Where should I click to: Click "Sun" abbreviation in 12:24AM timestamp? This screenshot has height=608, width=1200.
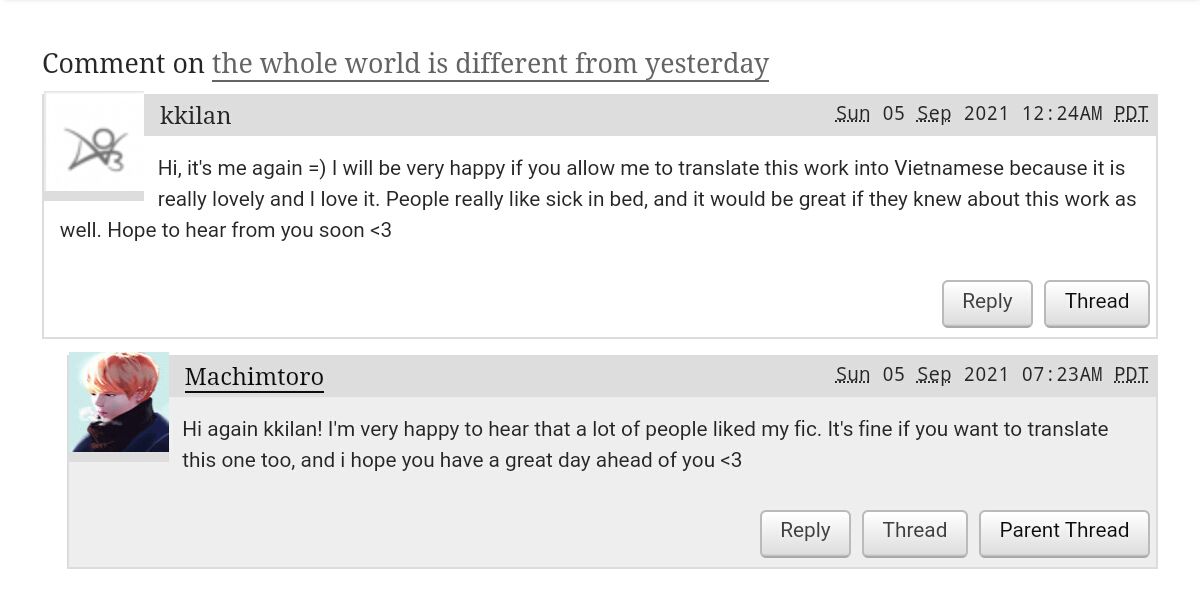[853, 114]
